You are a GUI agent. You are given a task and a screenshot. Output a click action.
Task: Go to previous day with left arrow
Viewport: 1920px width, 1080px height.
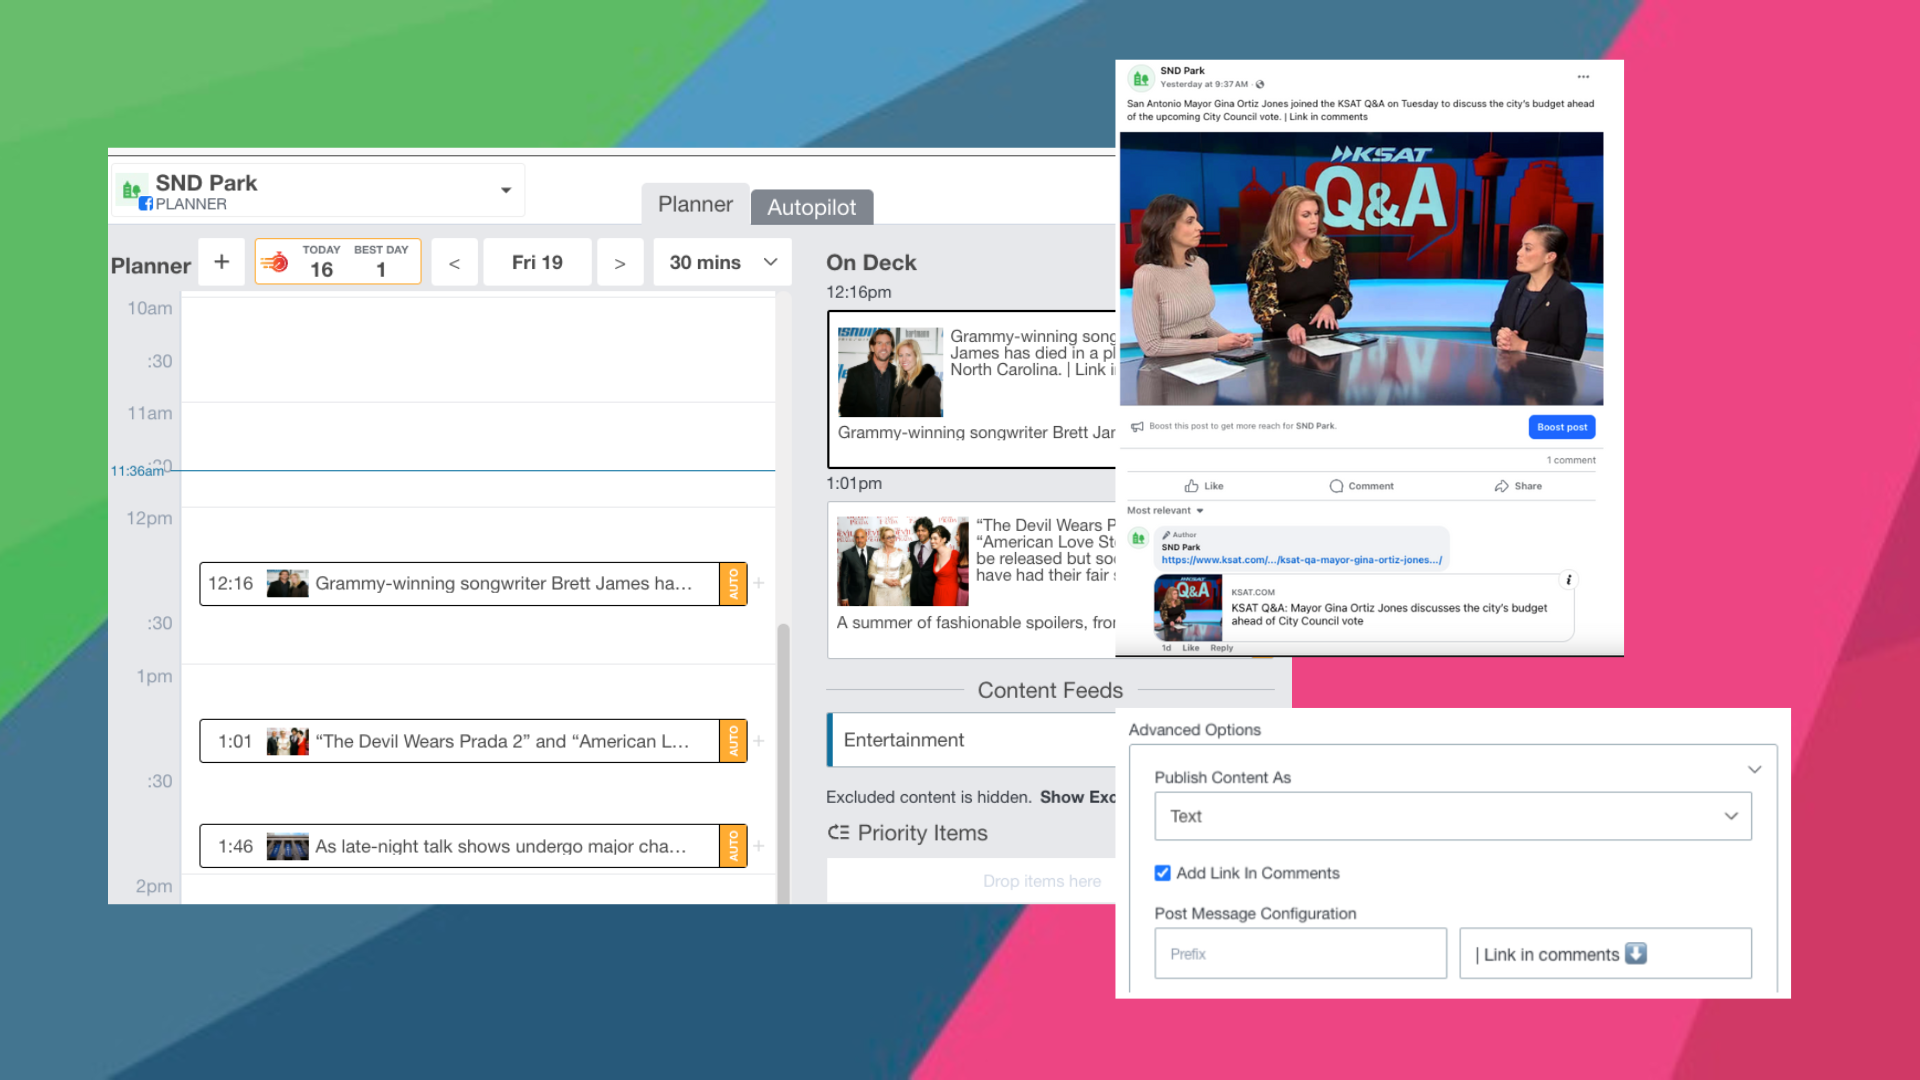click(x=454, y=263)
